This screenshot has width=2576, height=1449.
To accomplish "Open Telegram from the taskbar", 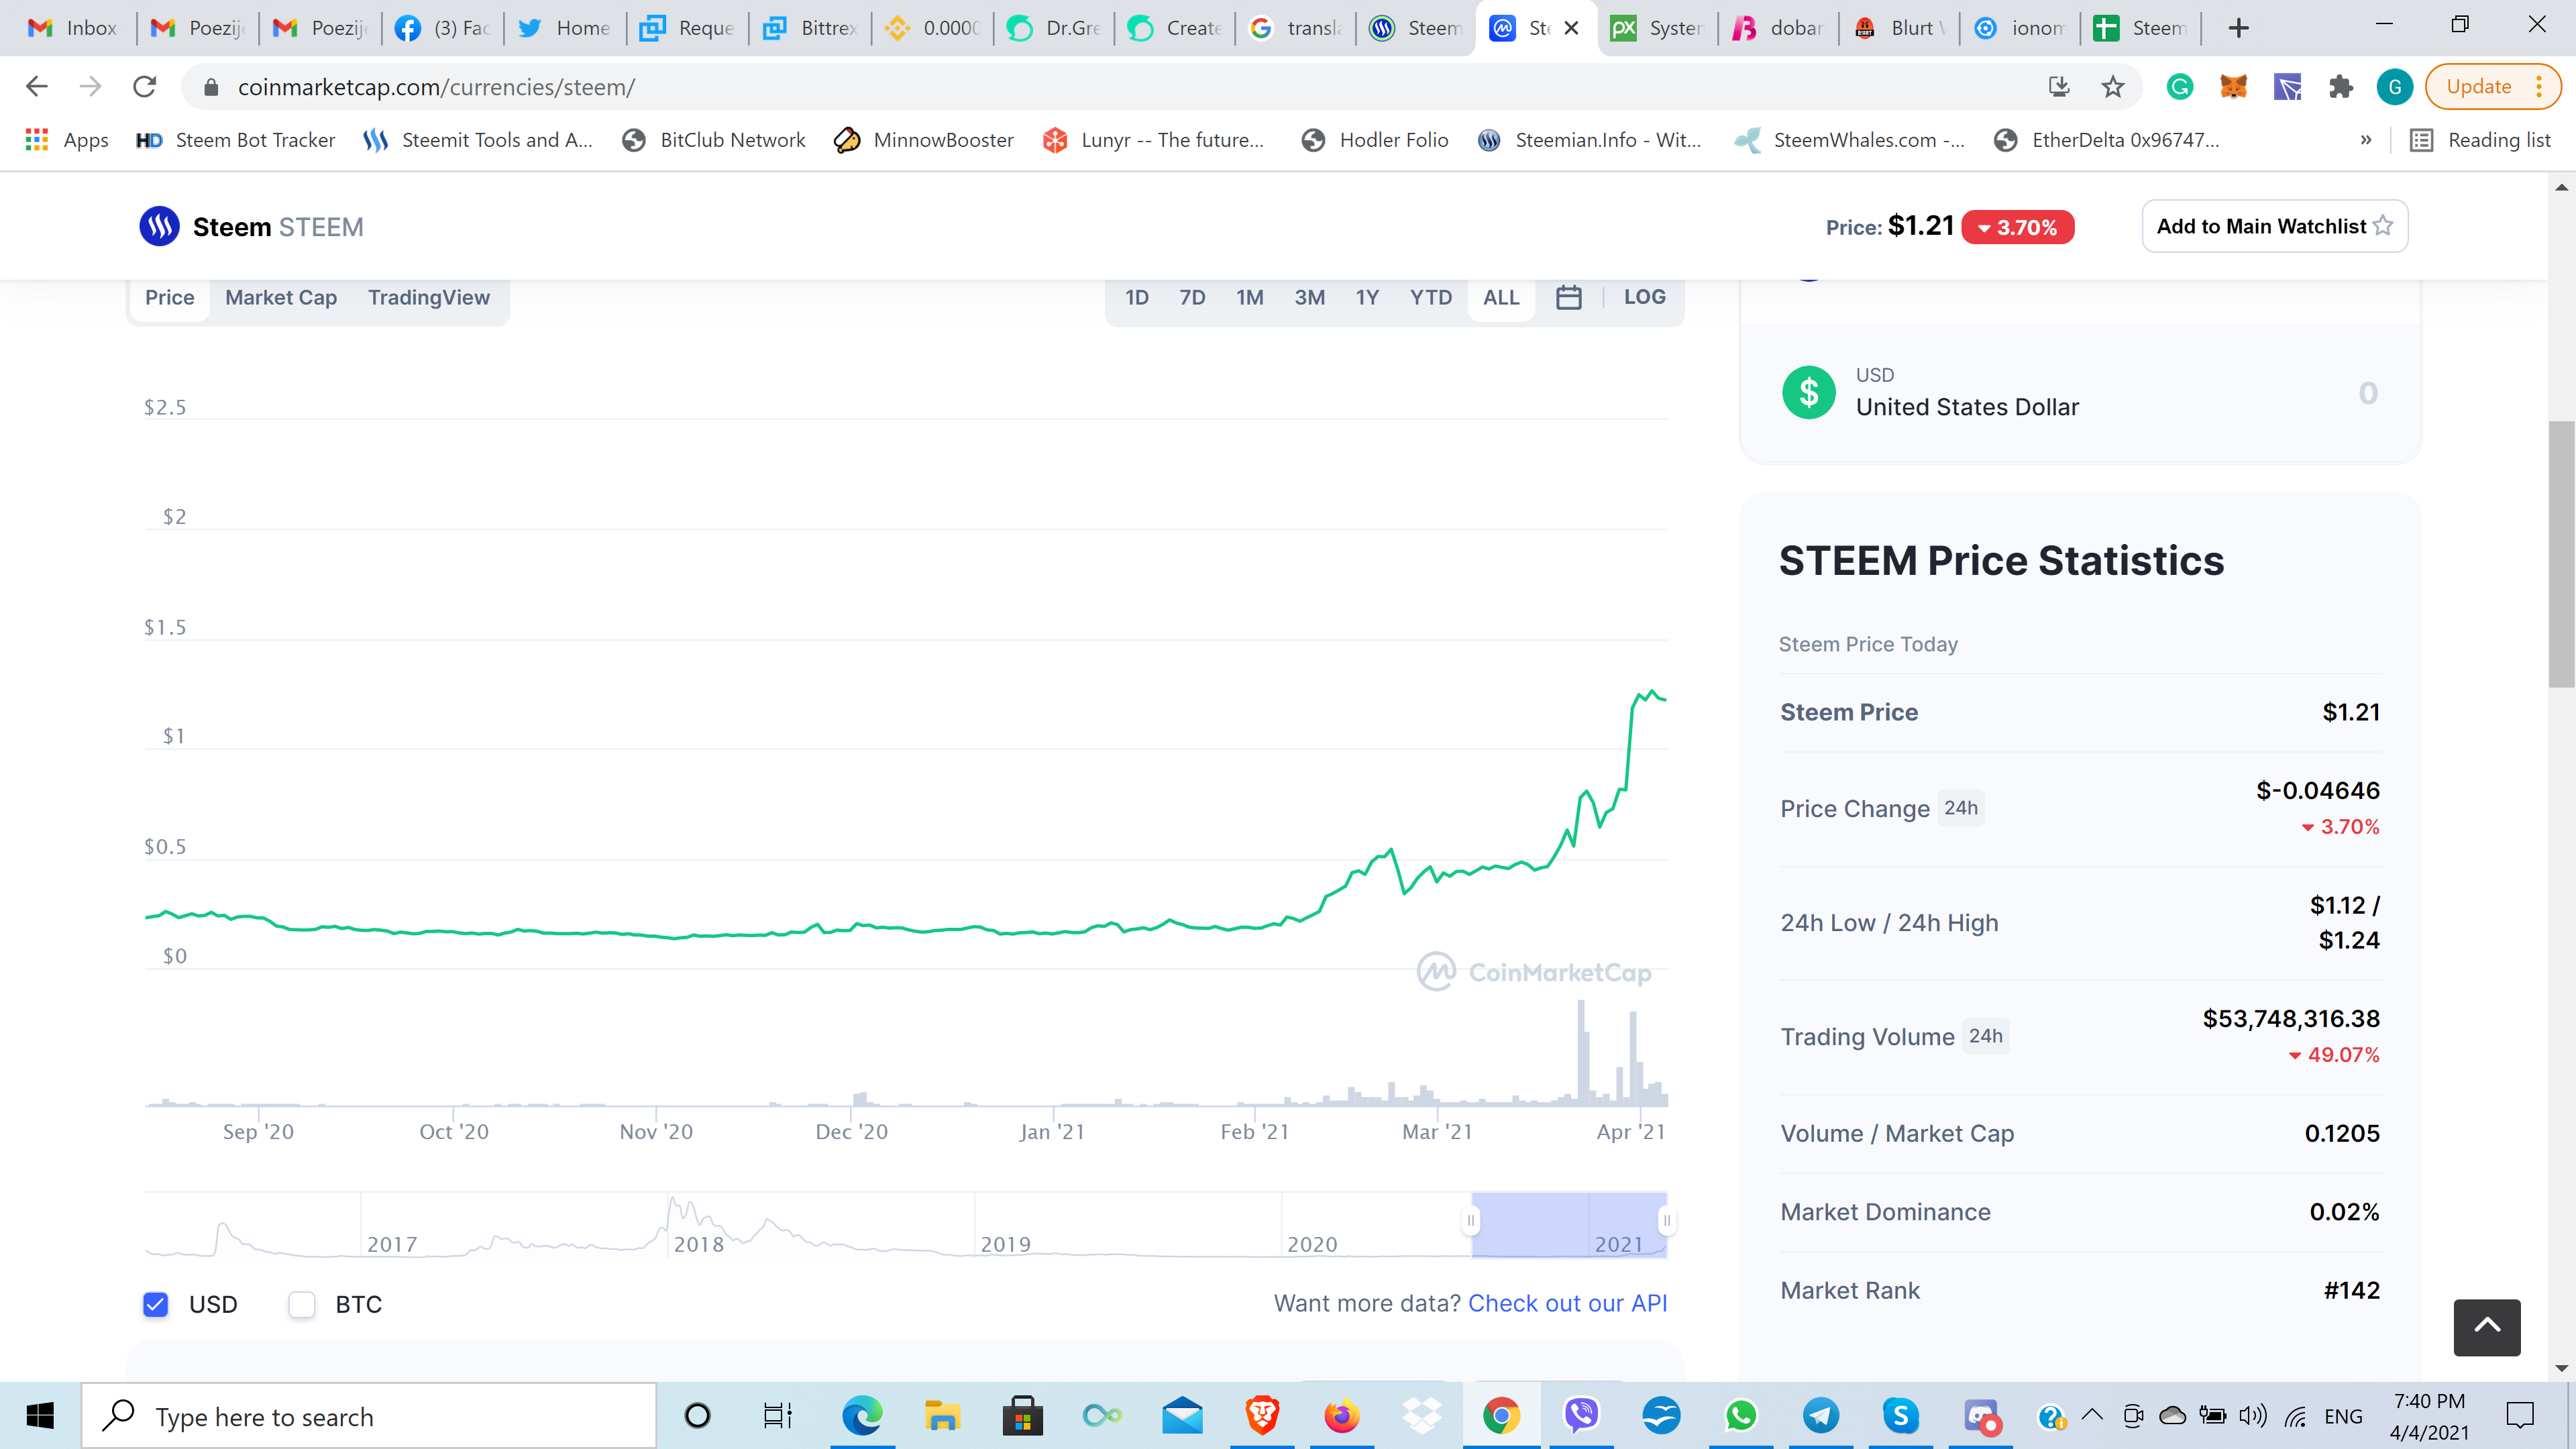I will [1821, 1416].
